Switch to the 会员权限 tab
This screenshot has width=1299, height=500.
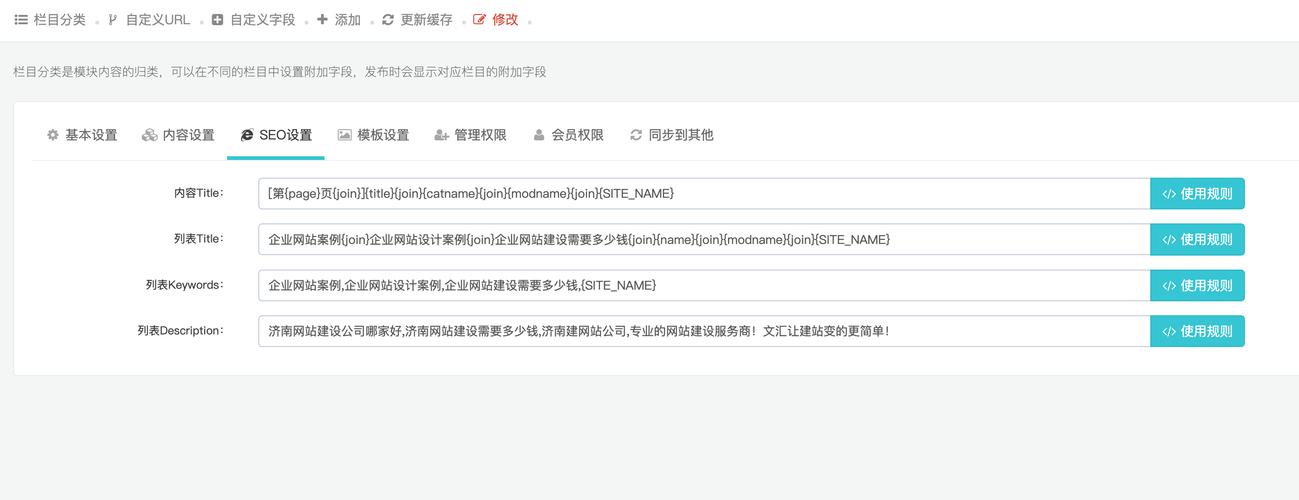pos(568,135)
